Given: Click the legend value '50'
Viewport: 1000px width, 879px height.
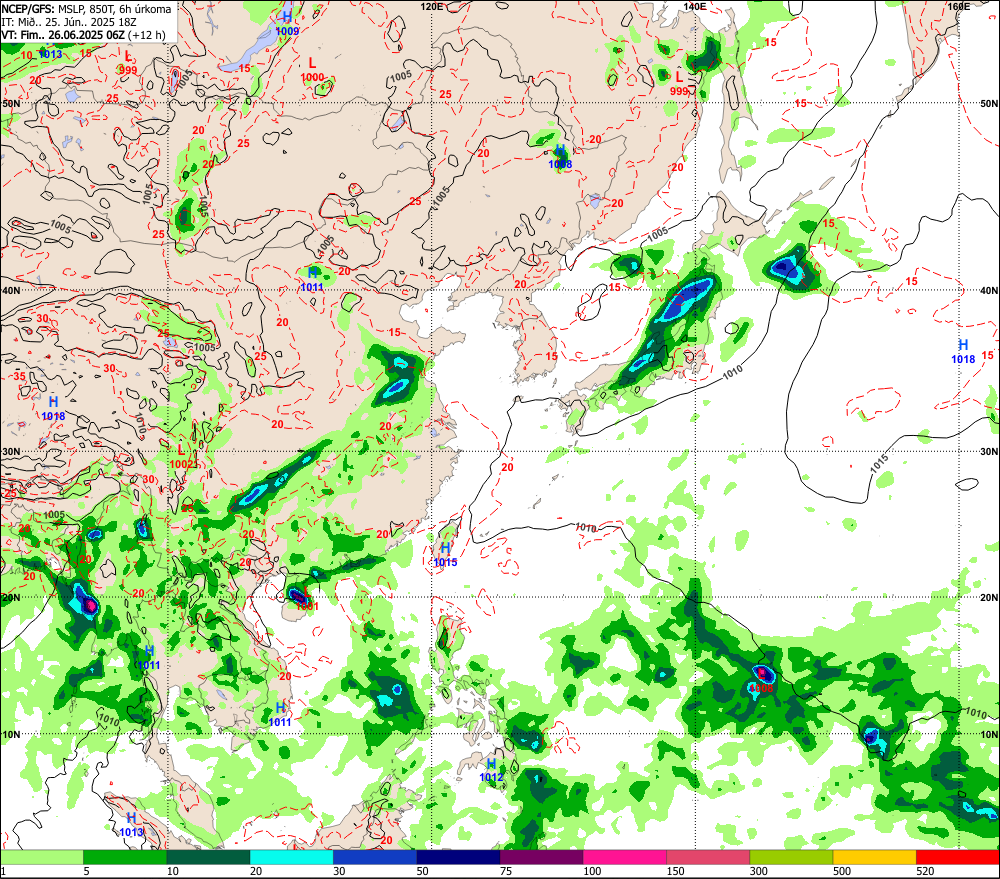Looking at the screenshot, I should (x=422, y=871).
